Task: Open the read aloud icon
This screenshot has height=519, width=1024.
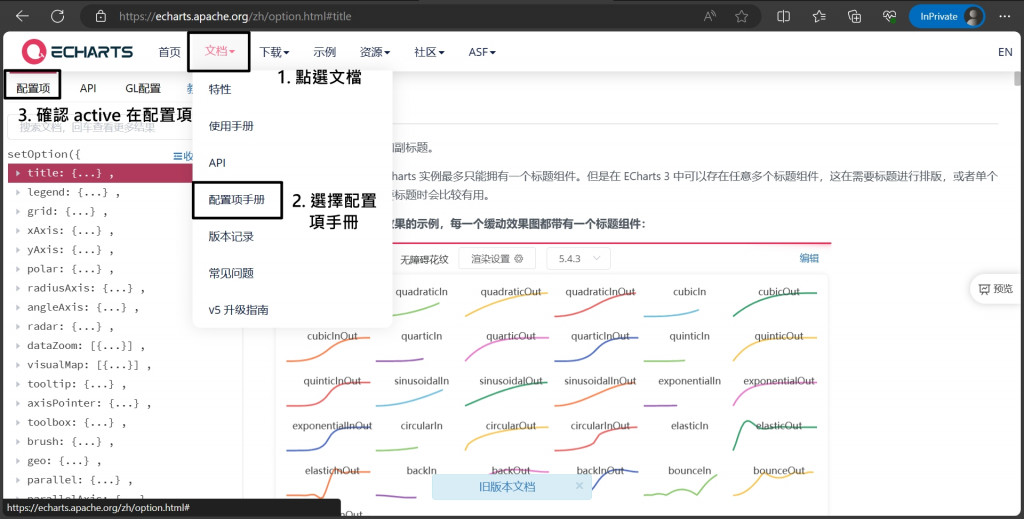Action: pyautogui.click(x=710, y=16)
